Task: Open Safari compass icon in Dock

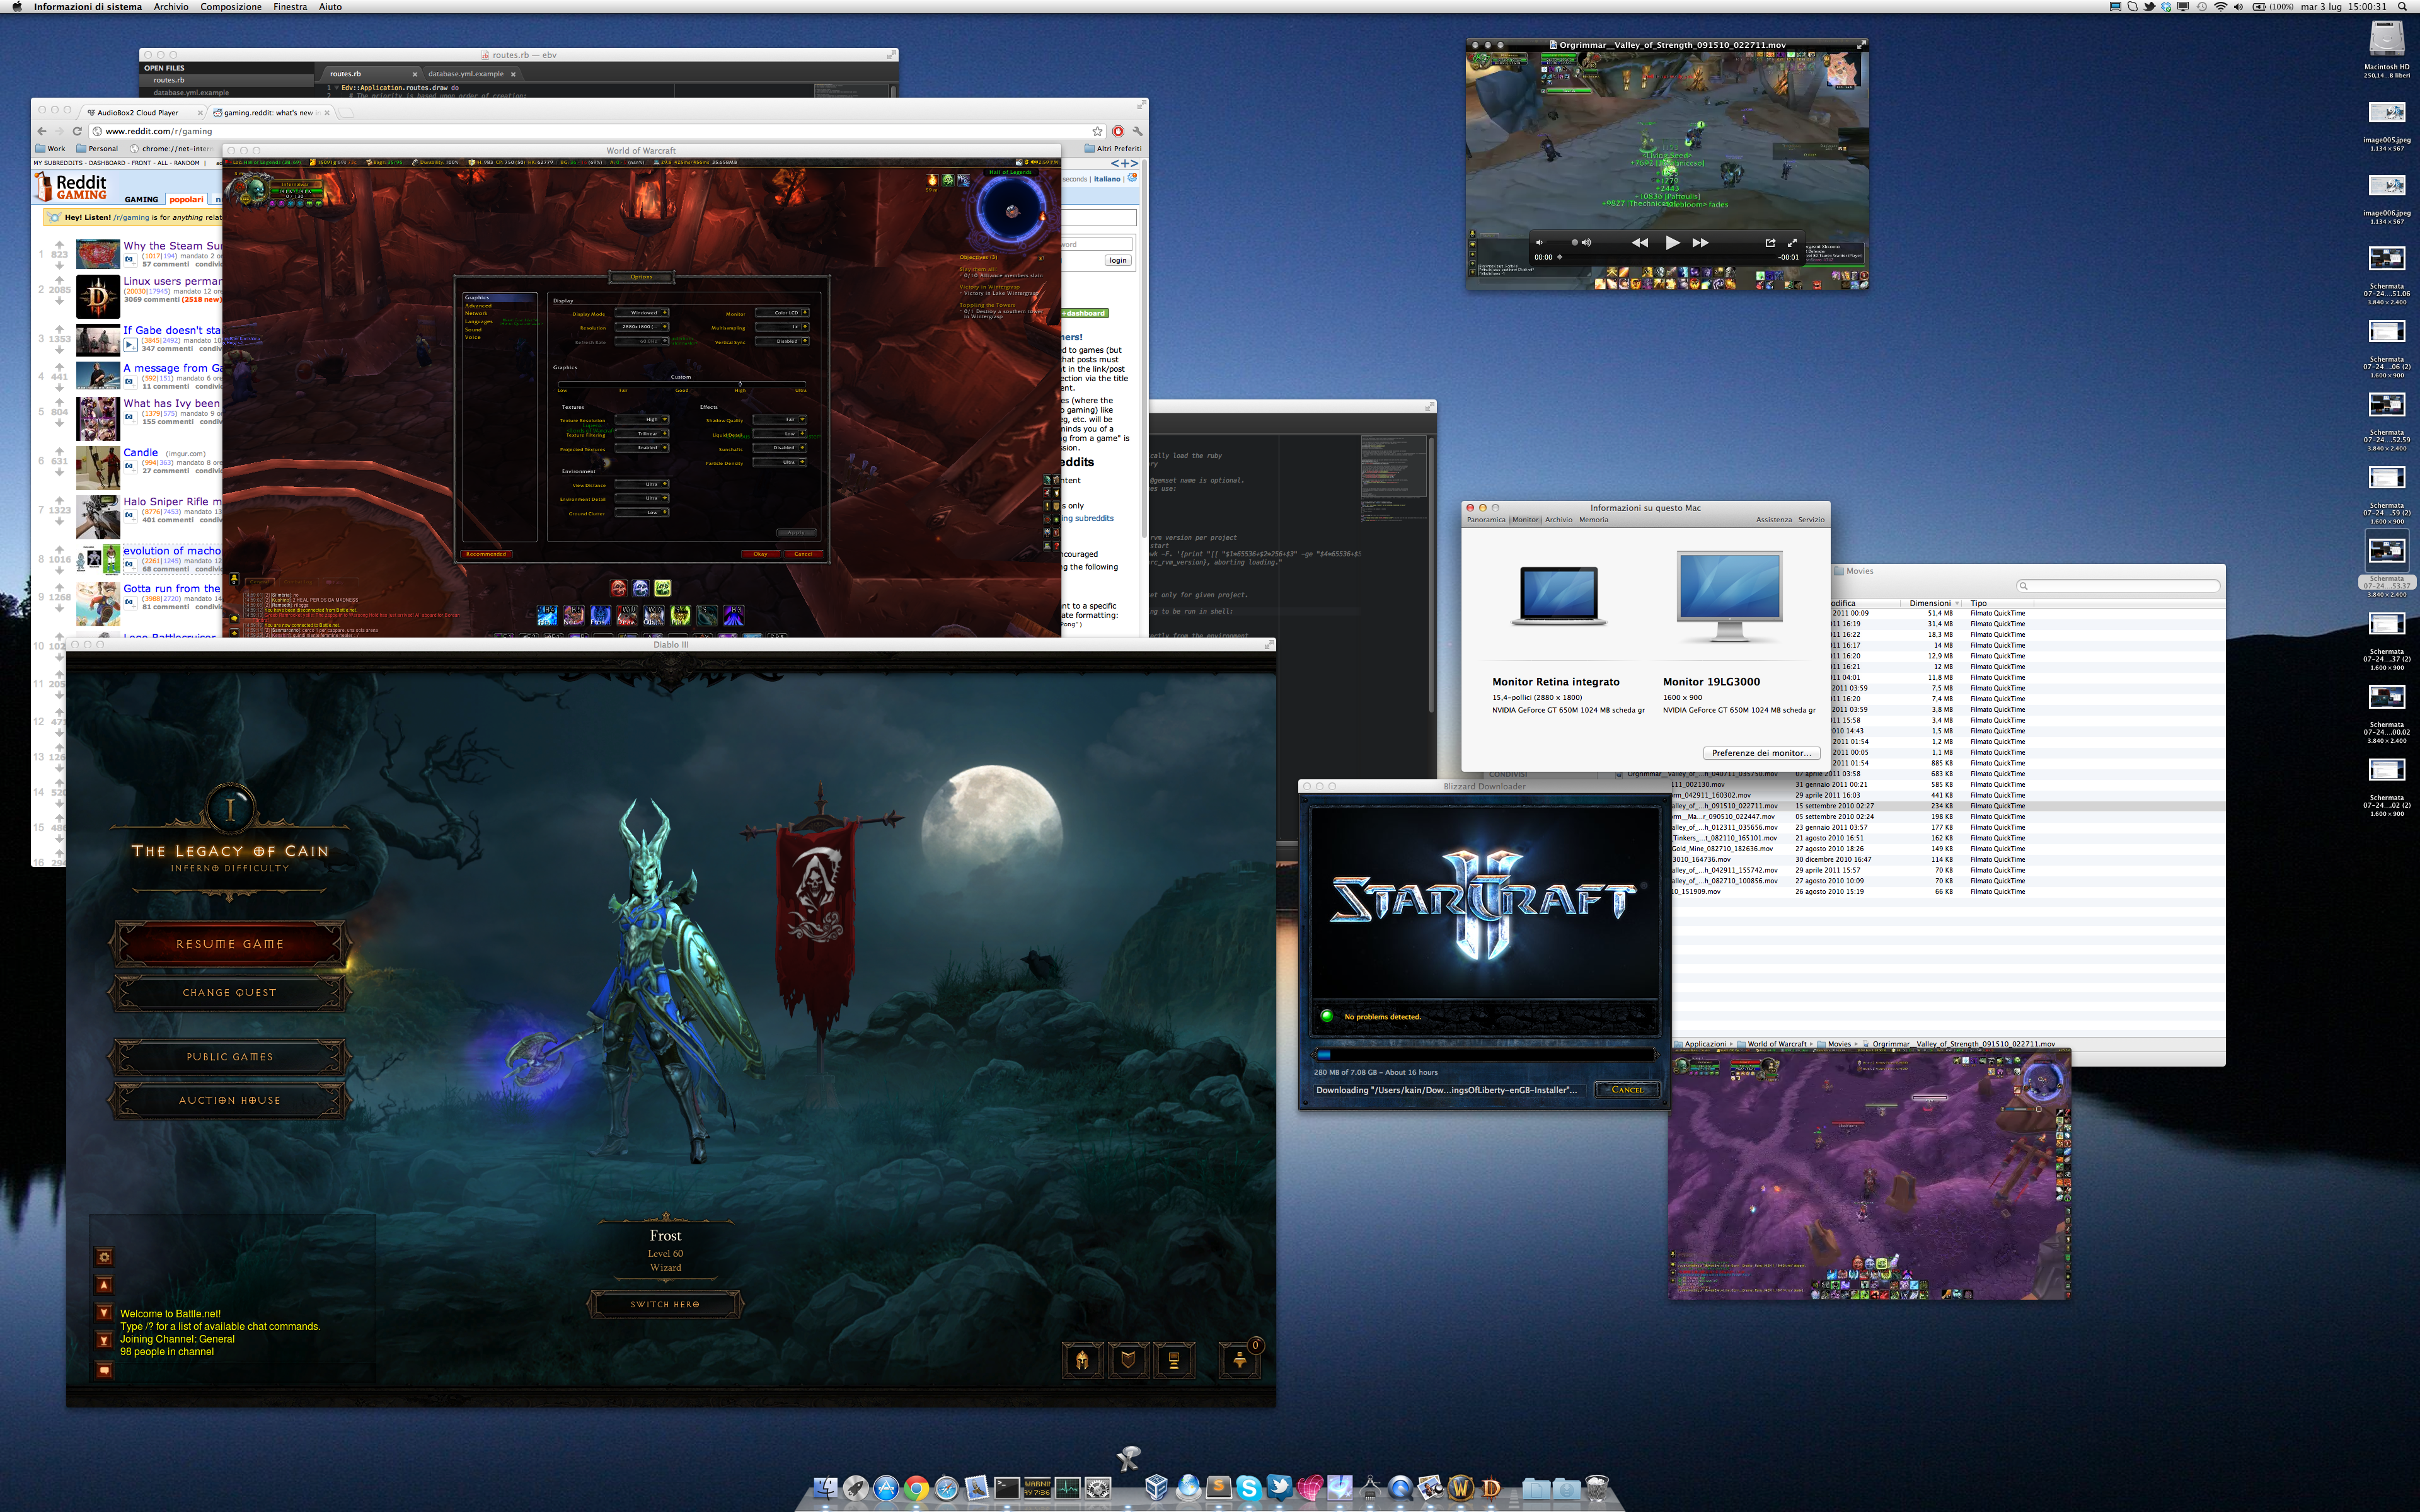Action: 946,1489
